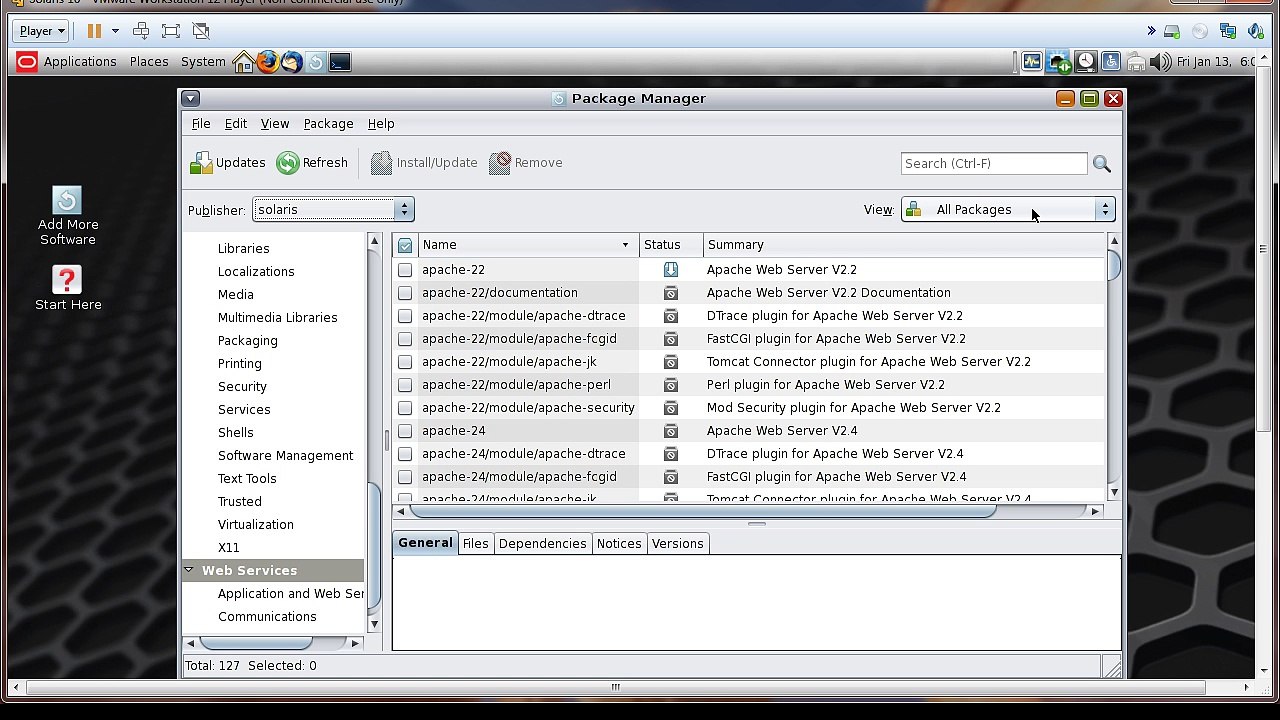Click the Status column header
The width and height of the screenshot is (1280, 720).
click(x=671, y=245)
